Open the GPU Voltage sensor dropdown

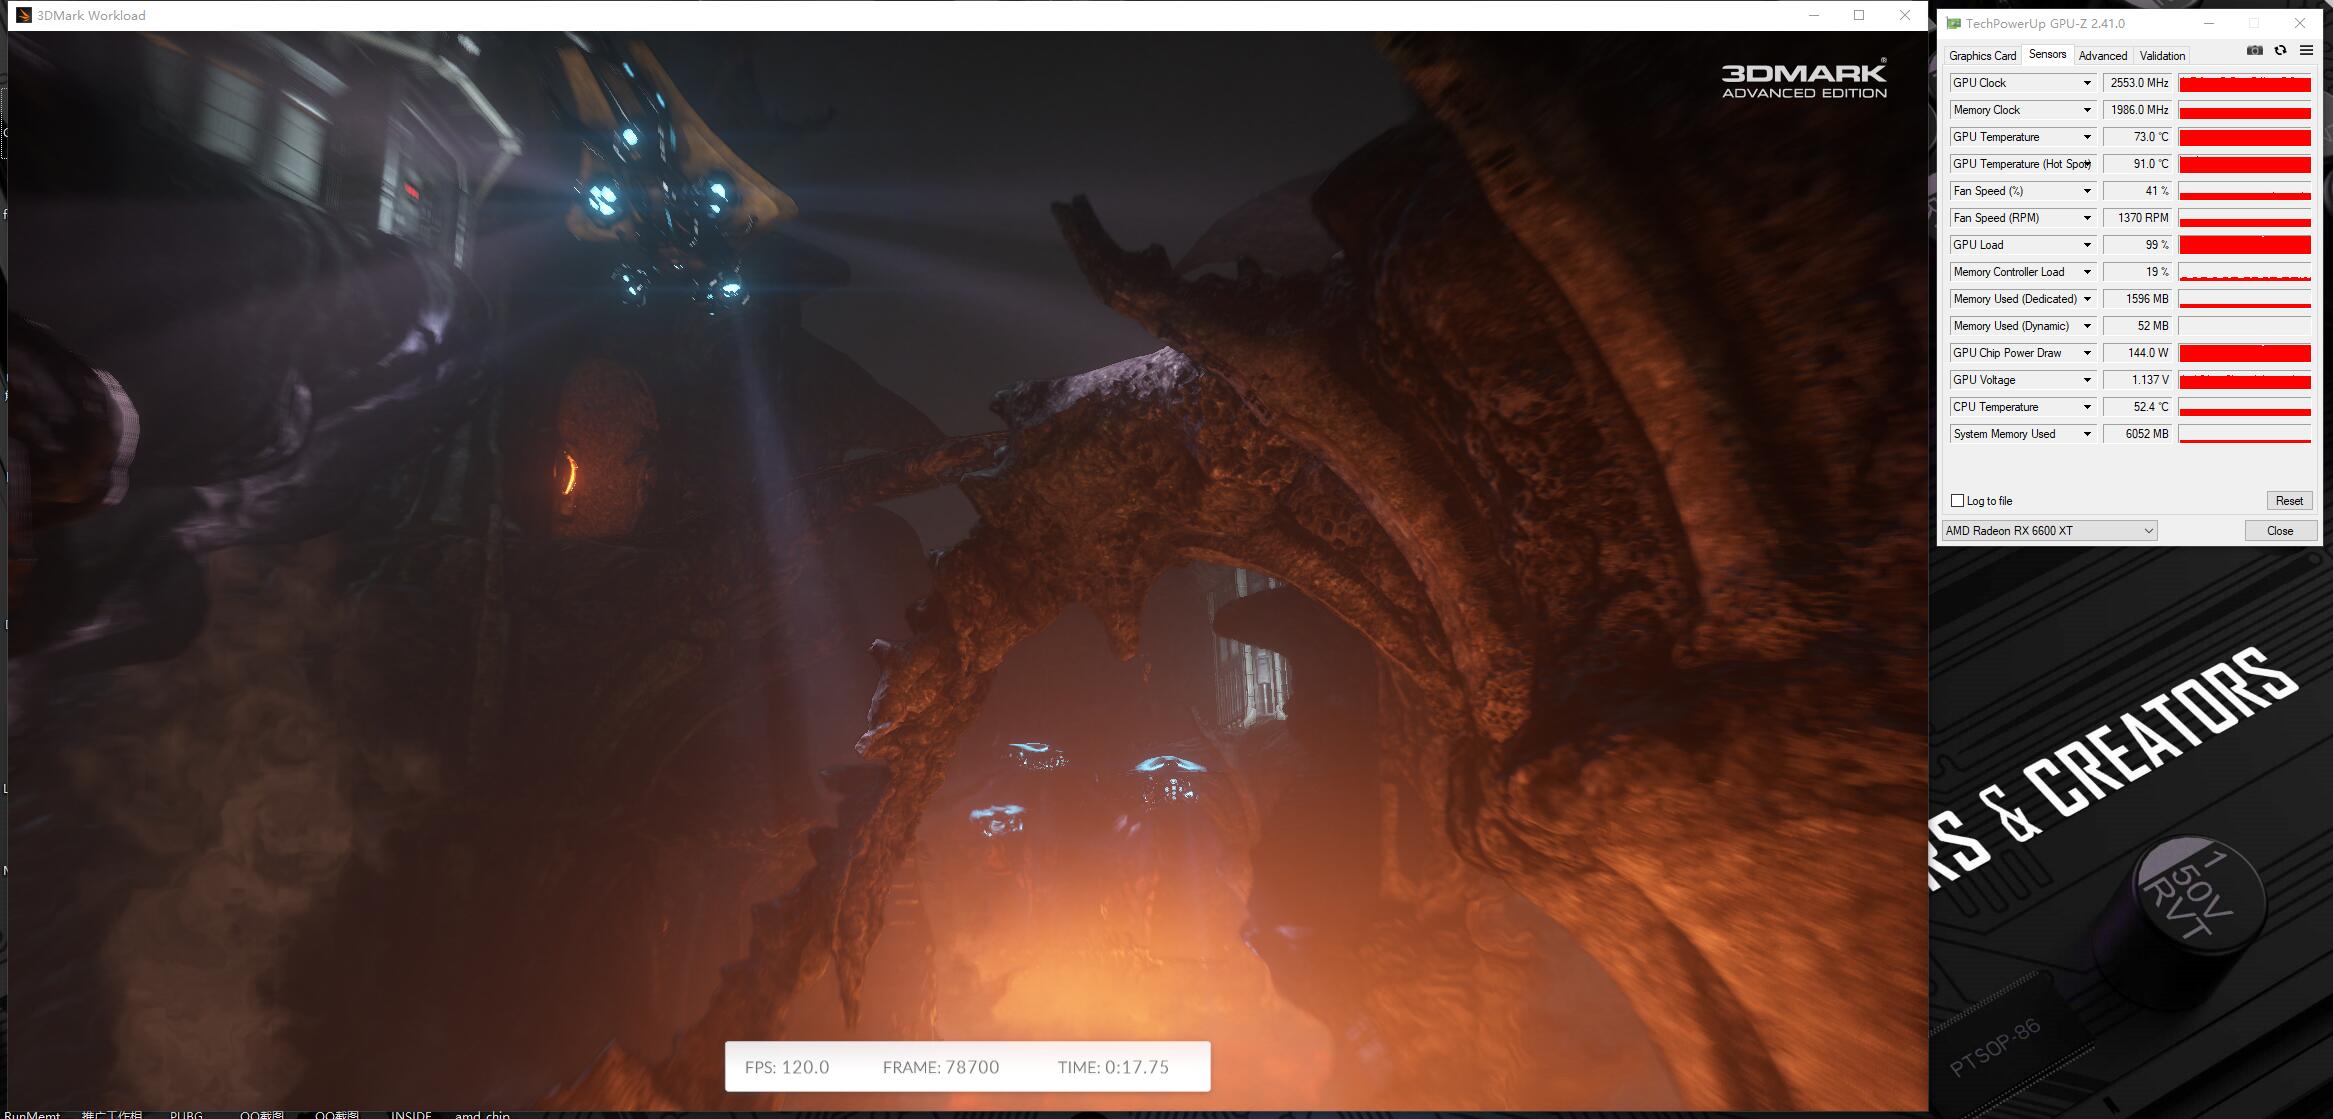[x=2087, y=380]
